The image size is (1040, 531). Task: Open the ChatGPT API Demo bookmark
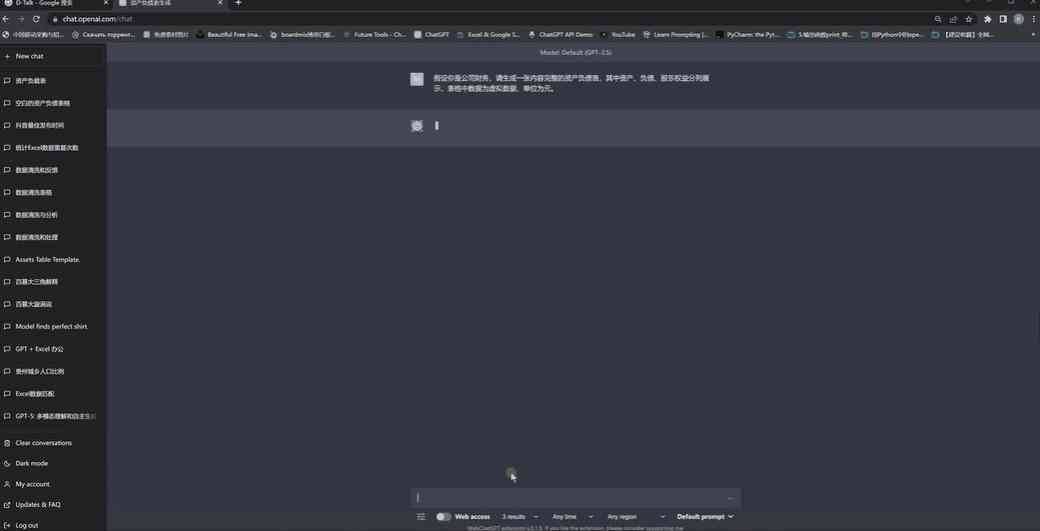coord(560,34)
